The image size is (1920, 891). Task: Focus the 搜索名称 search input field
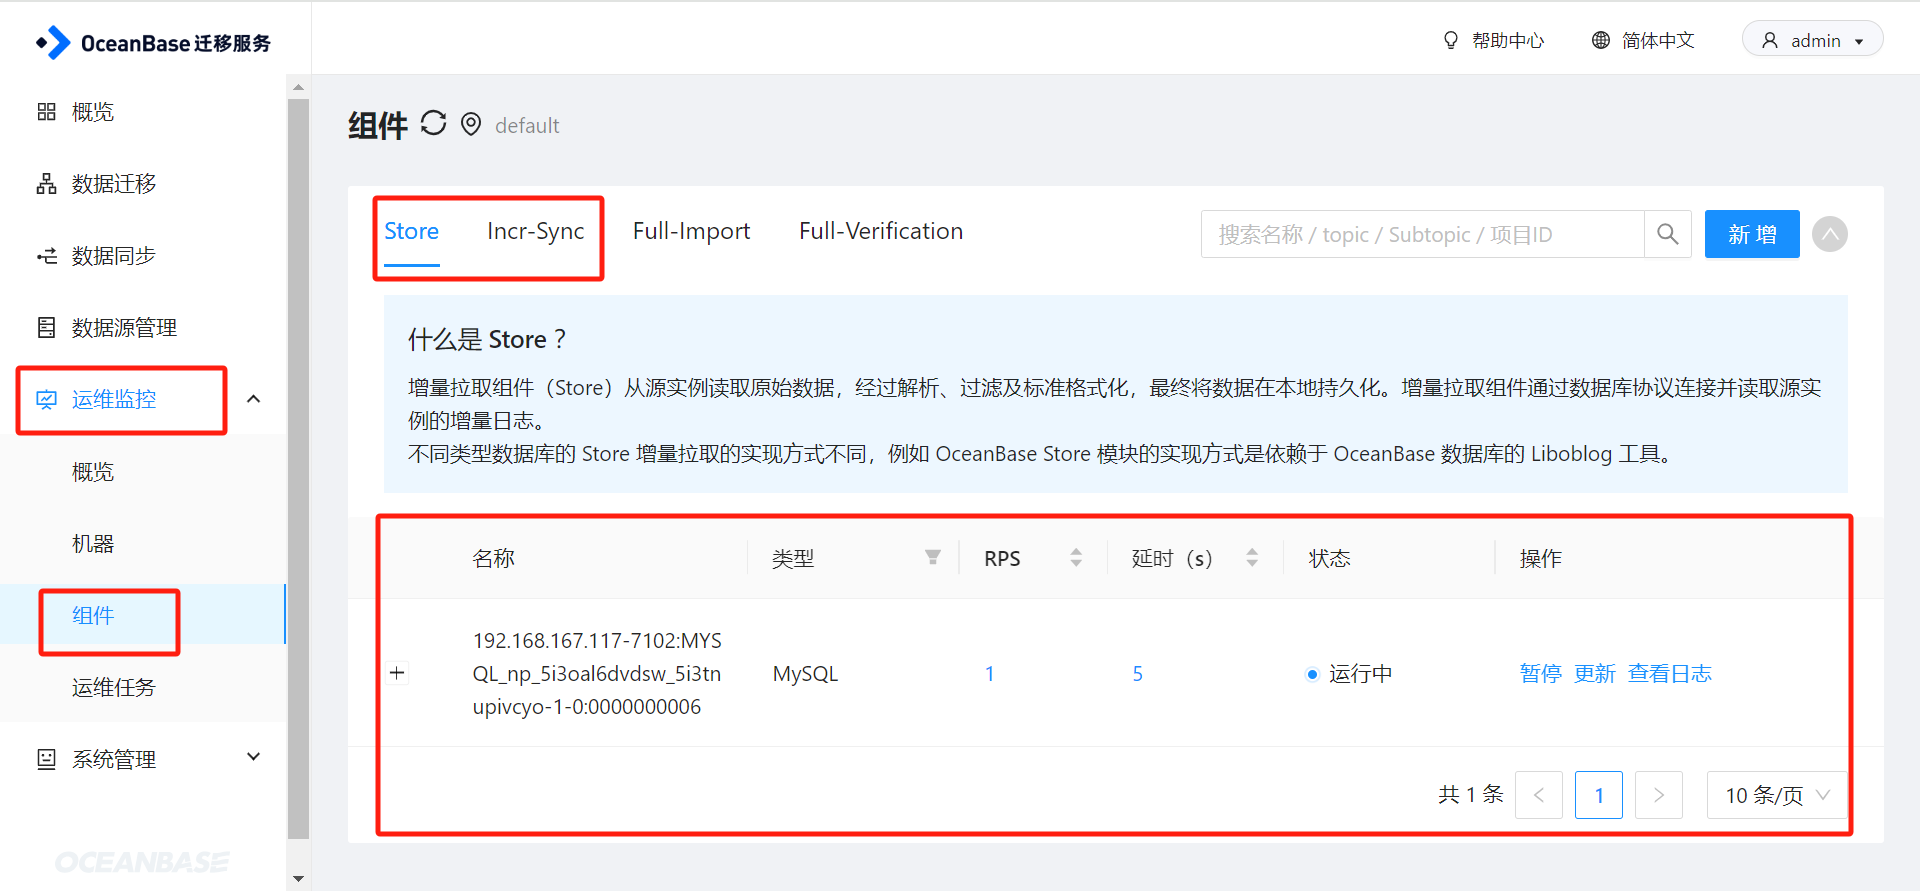point(1422,234)
